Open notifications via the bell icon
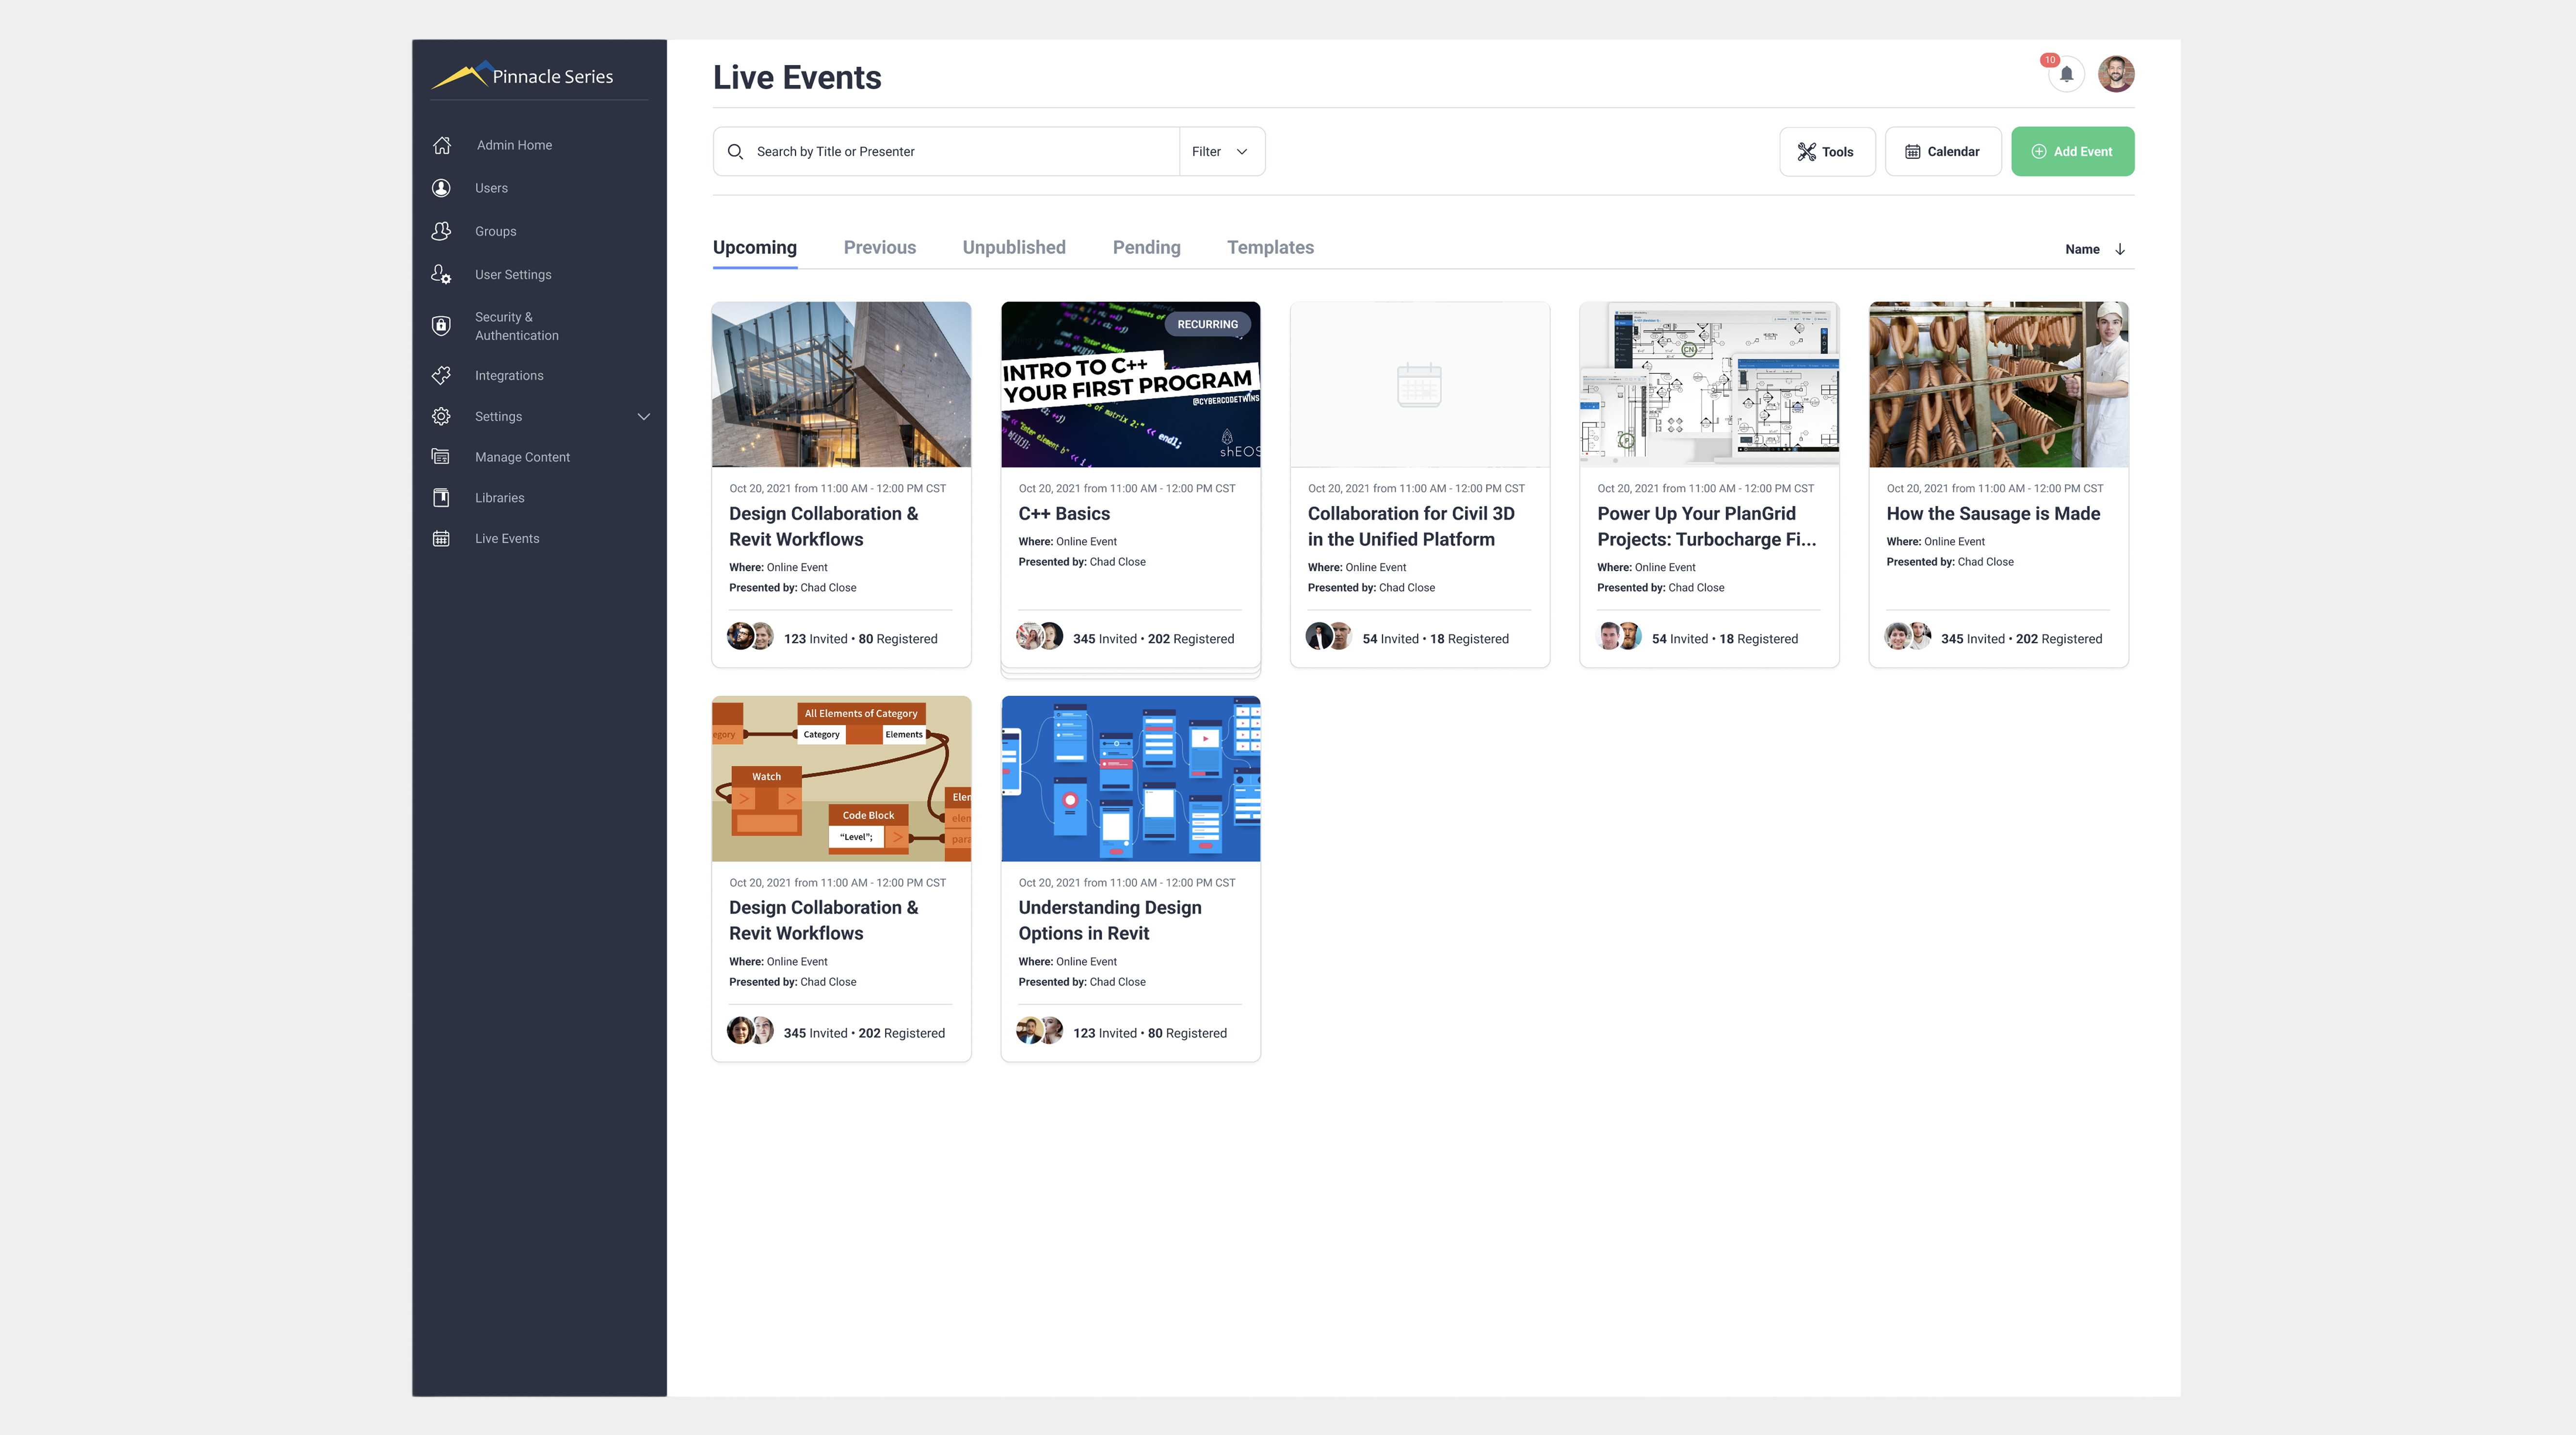2576x1435 pixels. pyautogui.click(x=2066, y=74)
